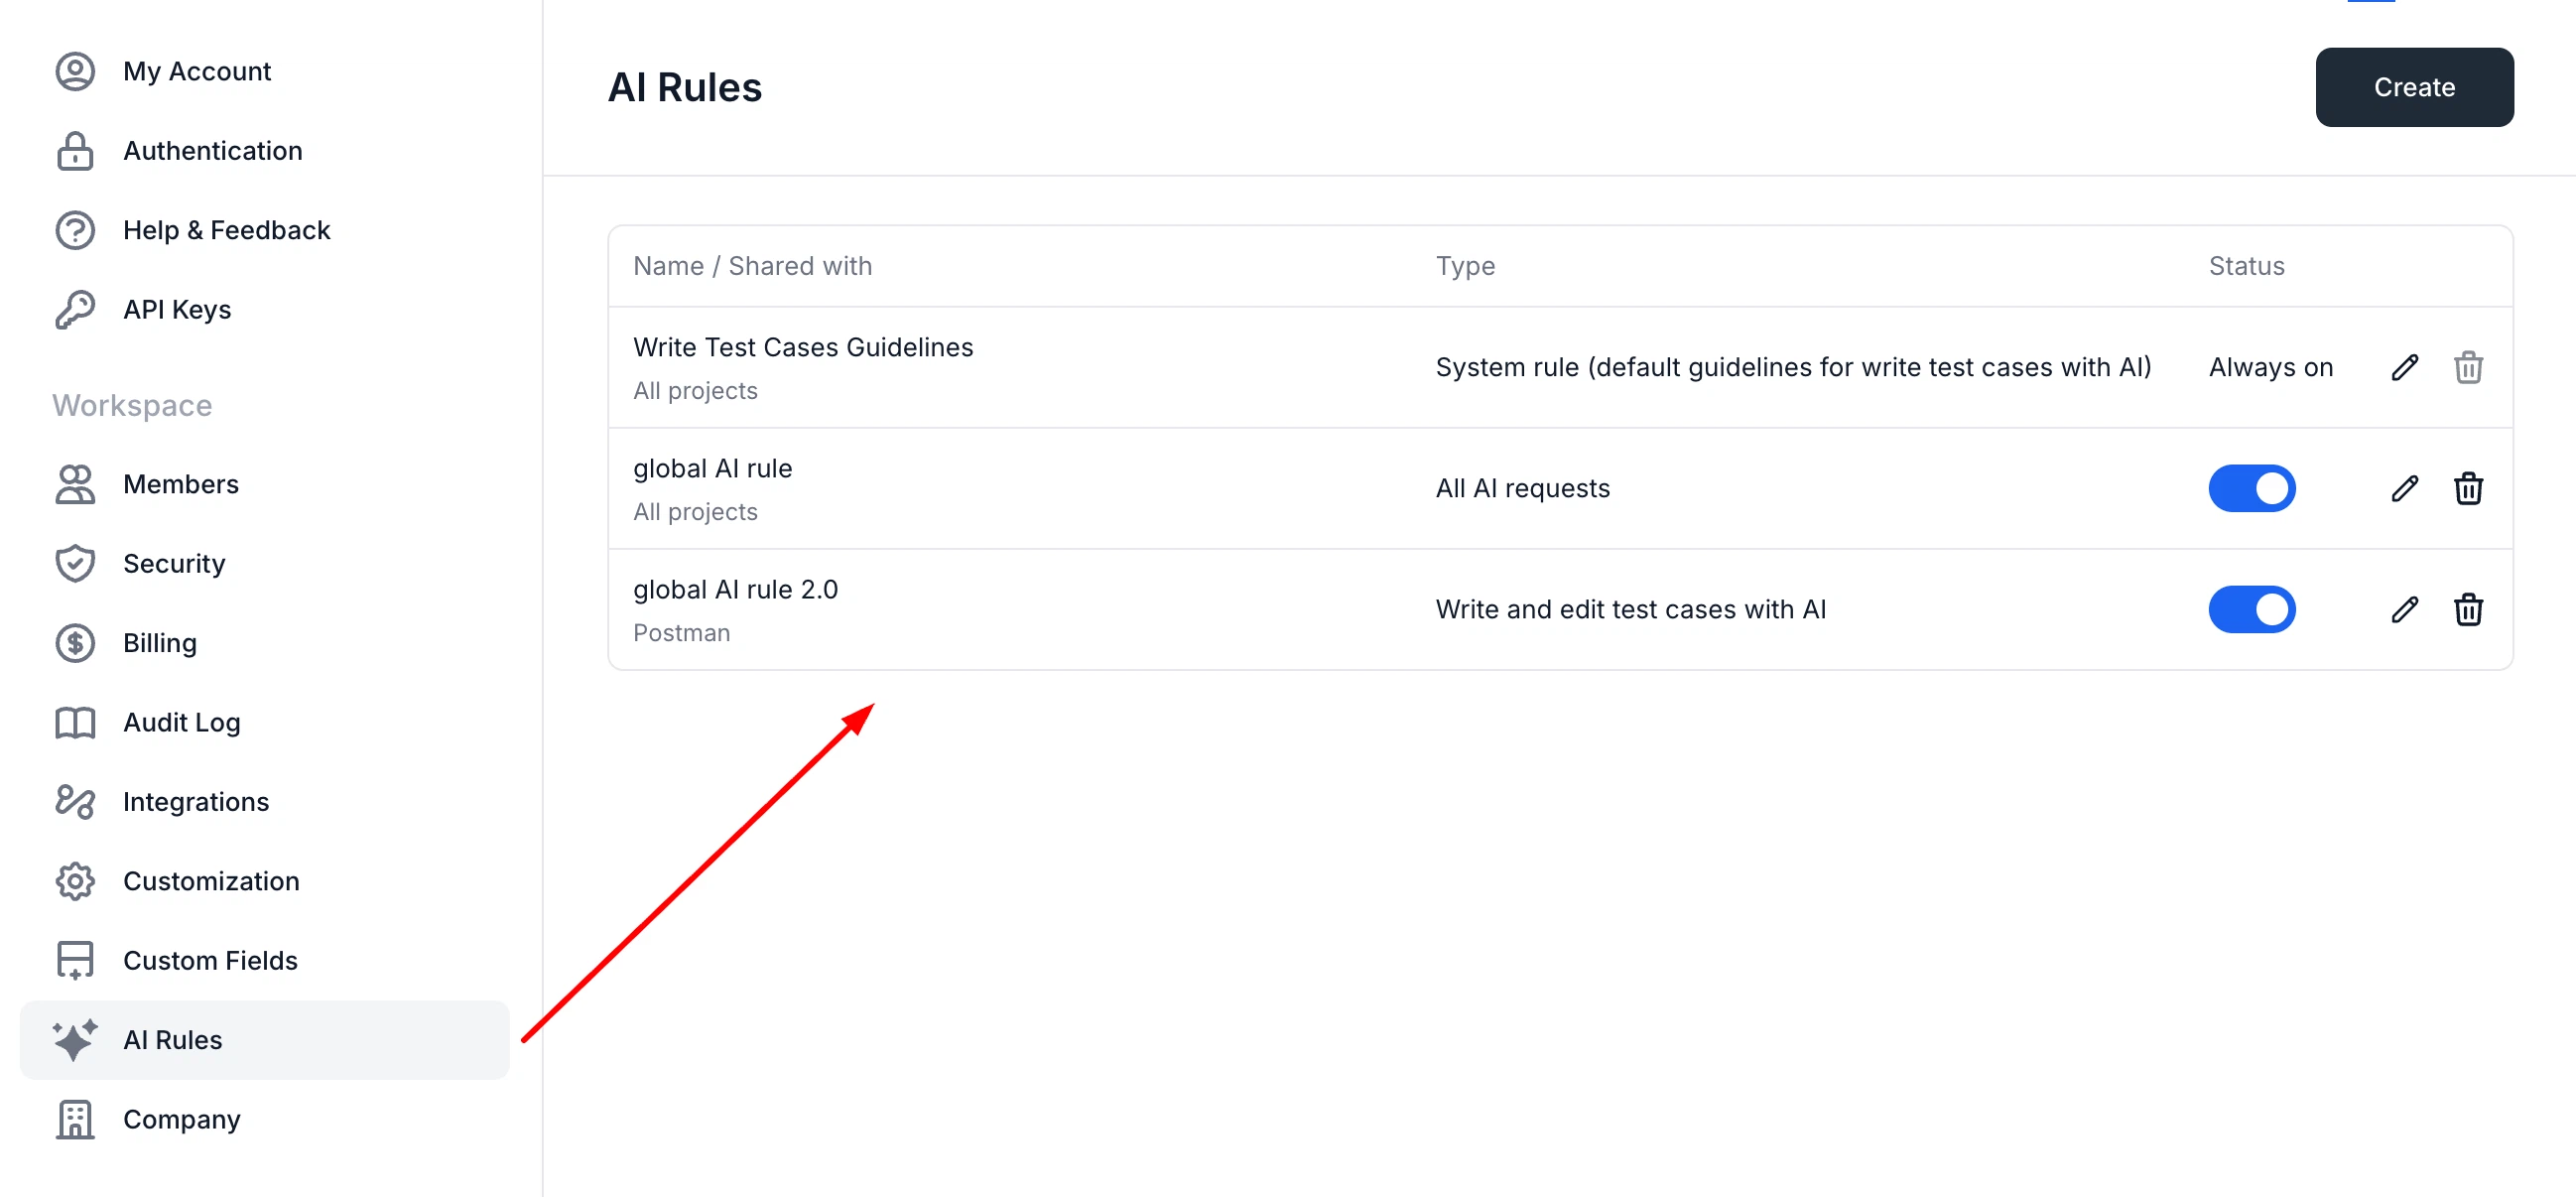Click the AI Rules sparkle icon
The height and width of the screenshot is (1197, 2576).
click(x=74, y=1039)
